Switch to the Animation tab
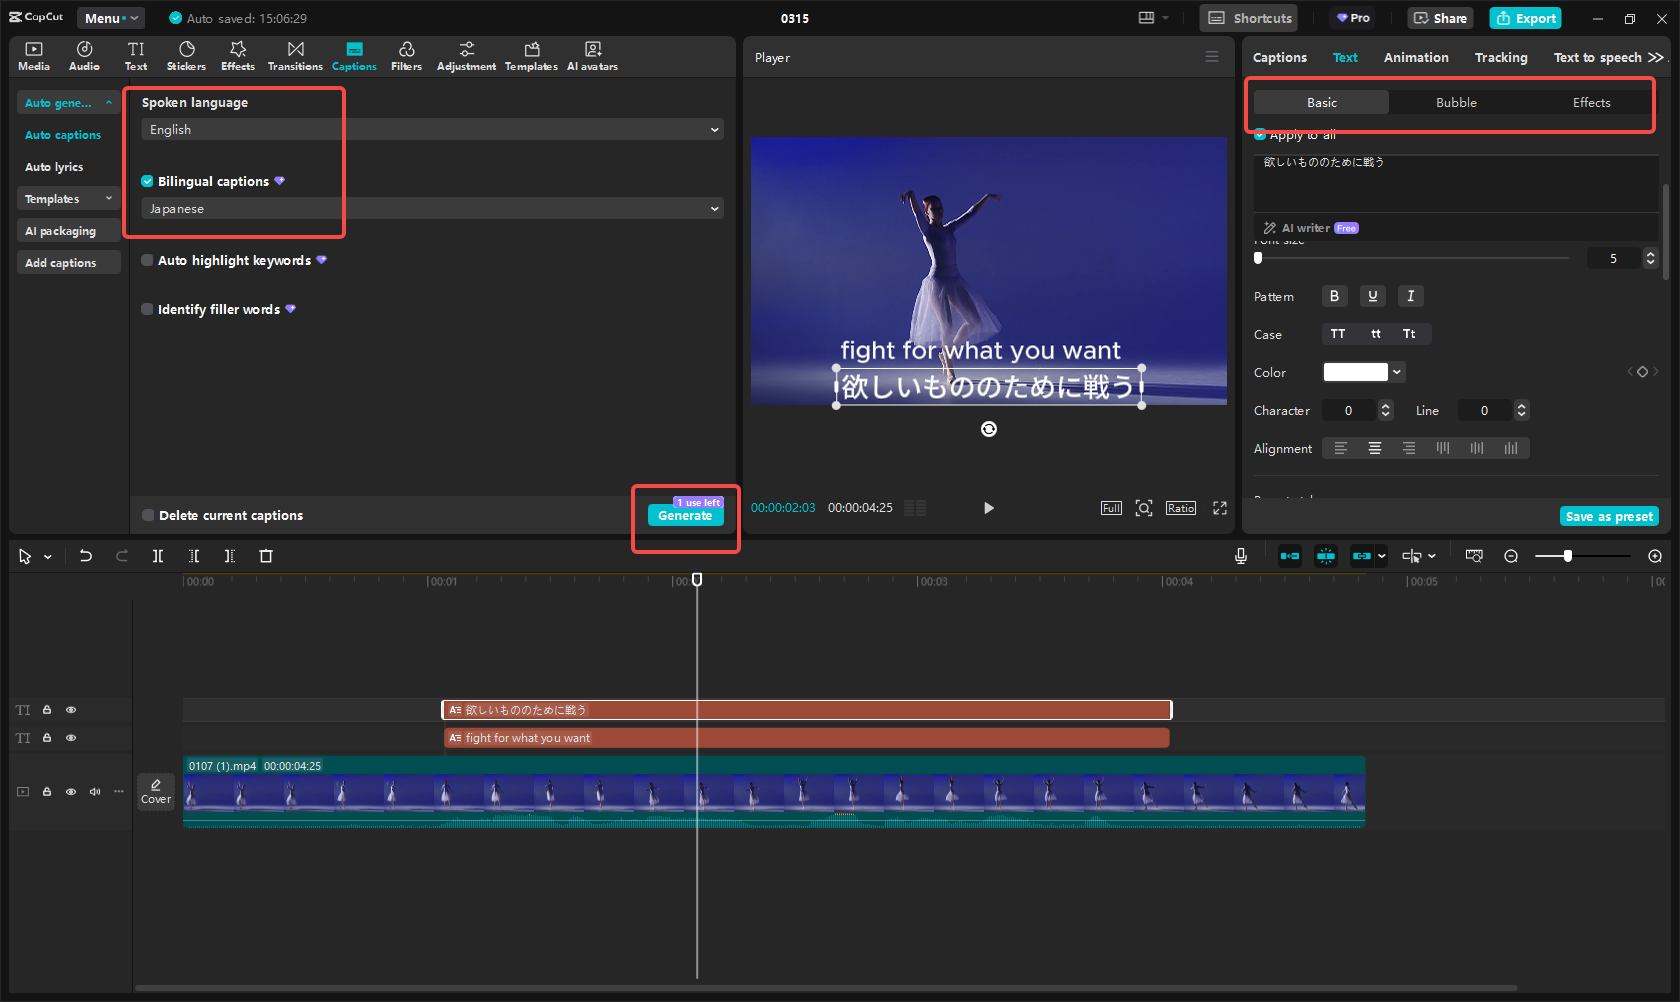 (x=1415, y=58)
